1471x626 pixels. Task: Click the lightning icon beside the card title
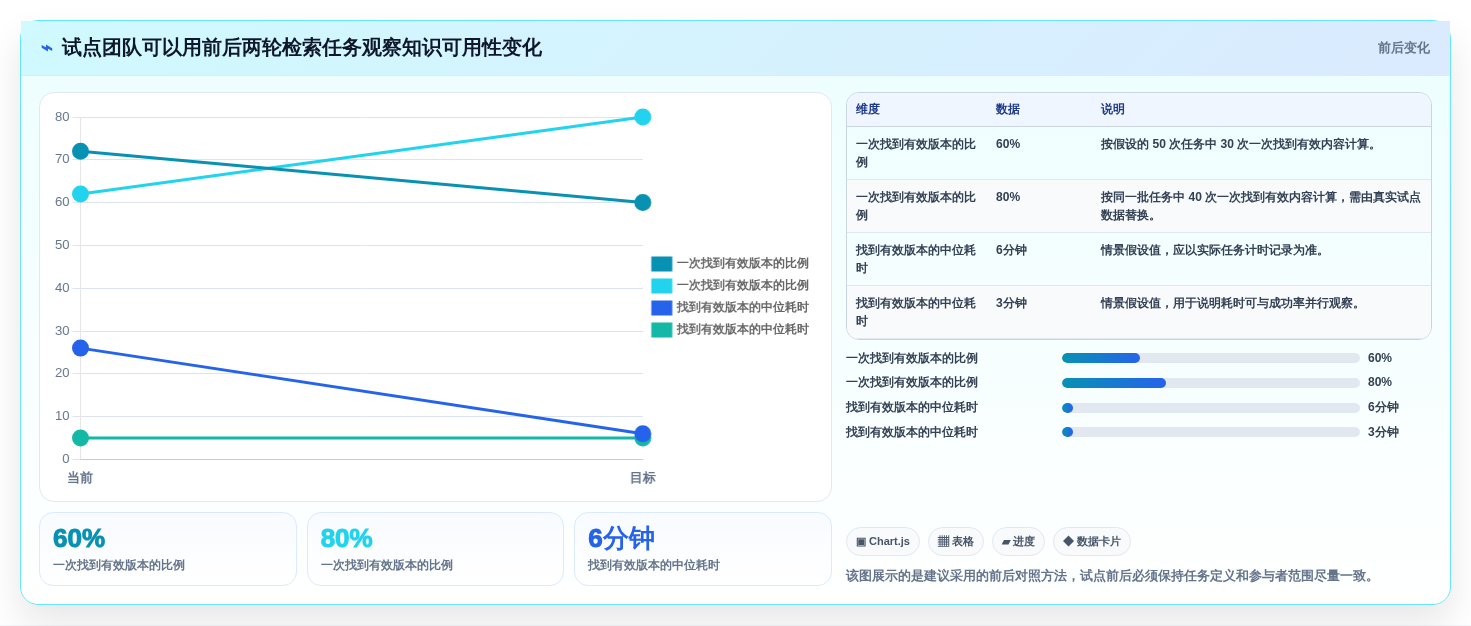point(47,48)
